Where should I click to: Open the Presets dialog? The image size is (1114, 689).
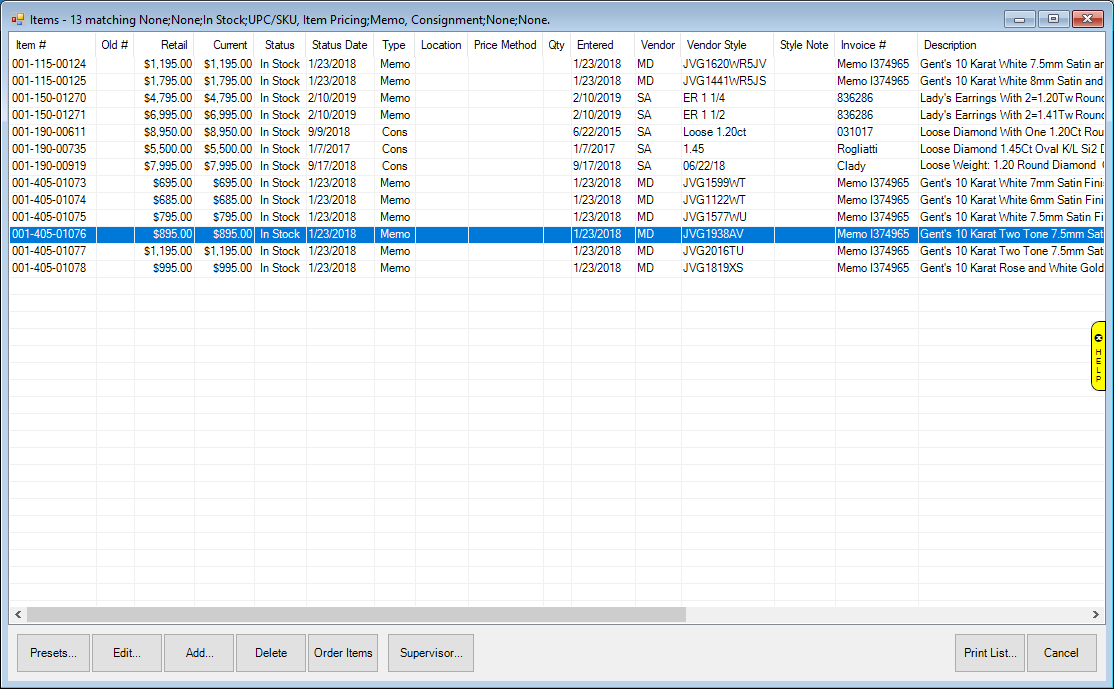[53, 653]
